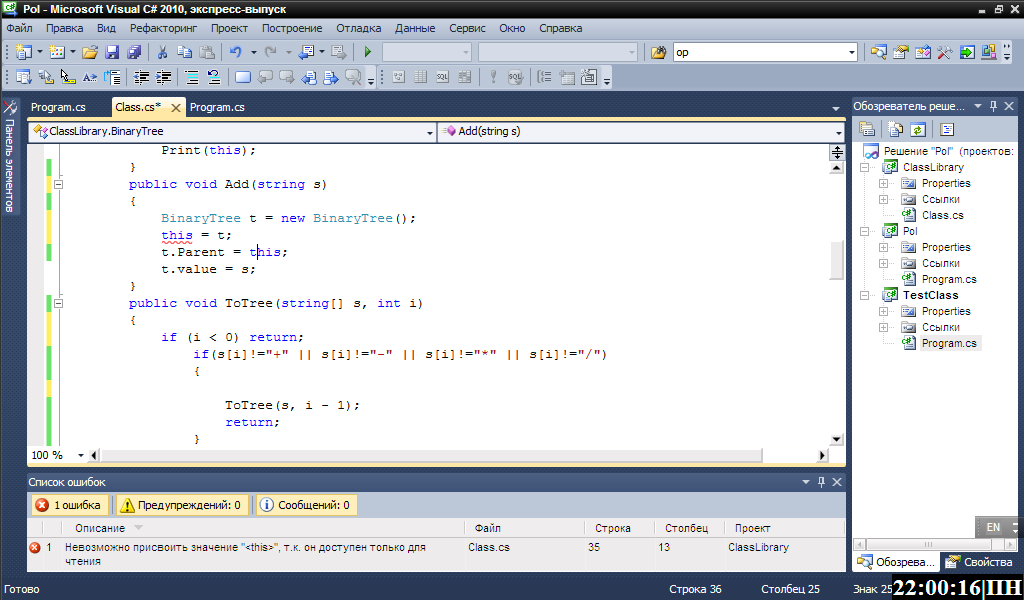The image size is (1024, 600).
Task: Collapse the ToTree method outline region
Action: point(58,303)
